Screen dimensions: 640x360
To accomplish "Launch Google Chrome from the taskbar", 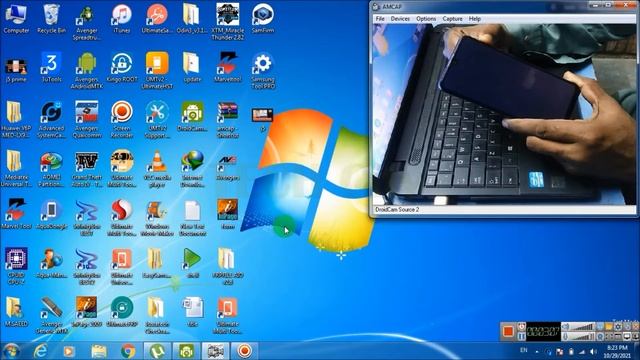I will coord(128,351).
